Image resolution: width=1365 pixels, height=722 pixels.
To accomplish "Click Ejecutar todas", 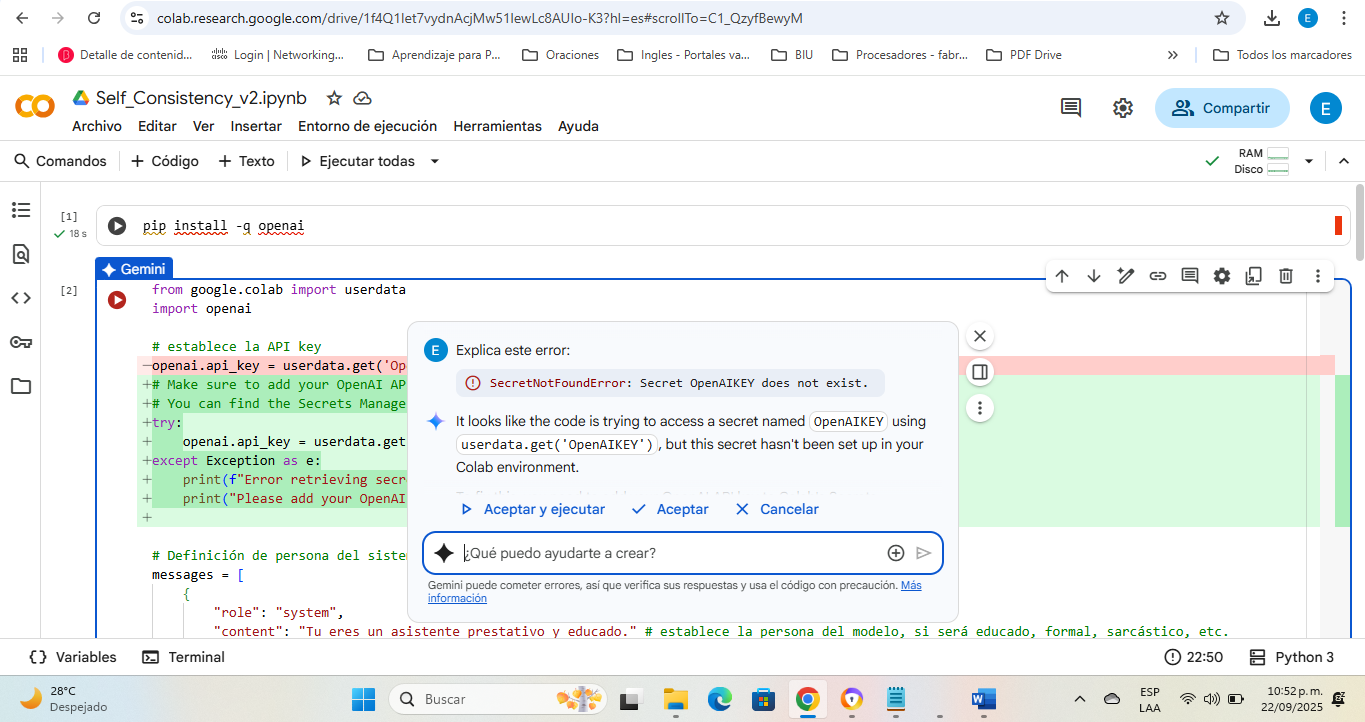I will [357, 161].
